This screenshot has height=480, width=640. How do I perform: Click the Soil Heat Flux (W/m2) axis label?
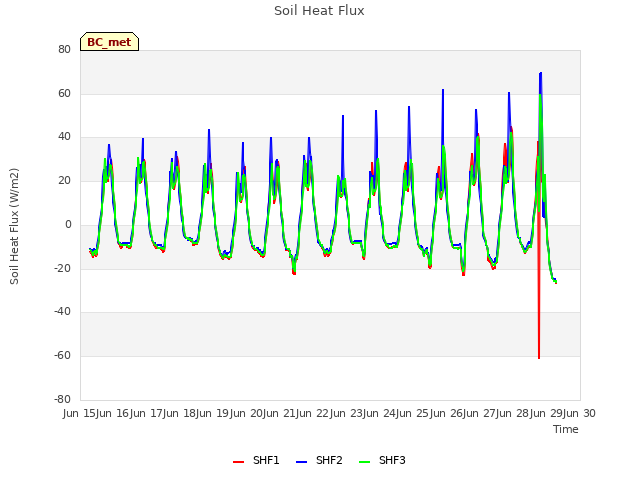pos(14,226)
